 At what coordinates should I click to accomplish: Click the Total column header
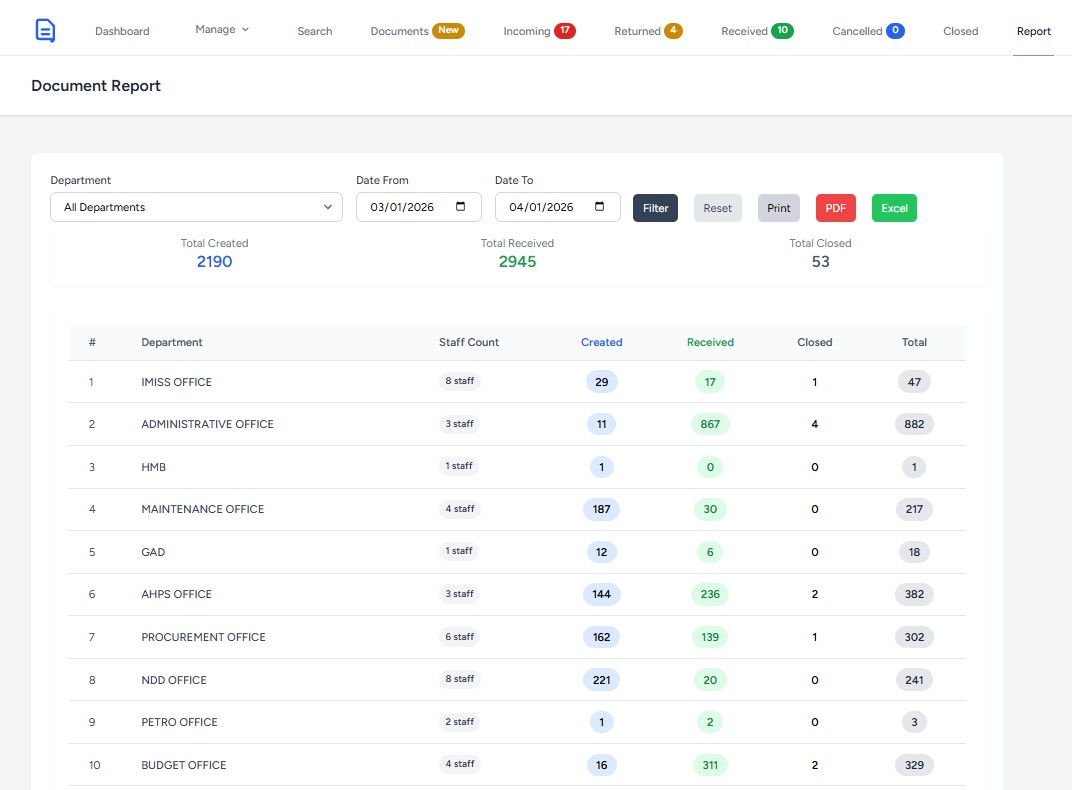[x=914, y=342]
